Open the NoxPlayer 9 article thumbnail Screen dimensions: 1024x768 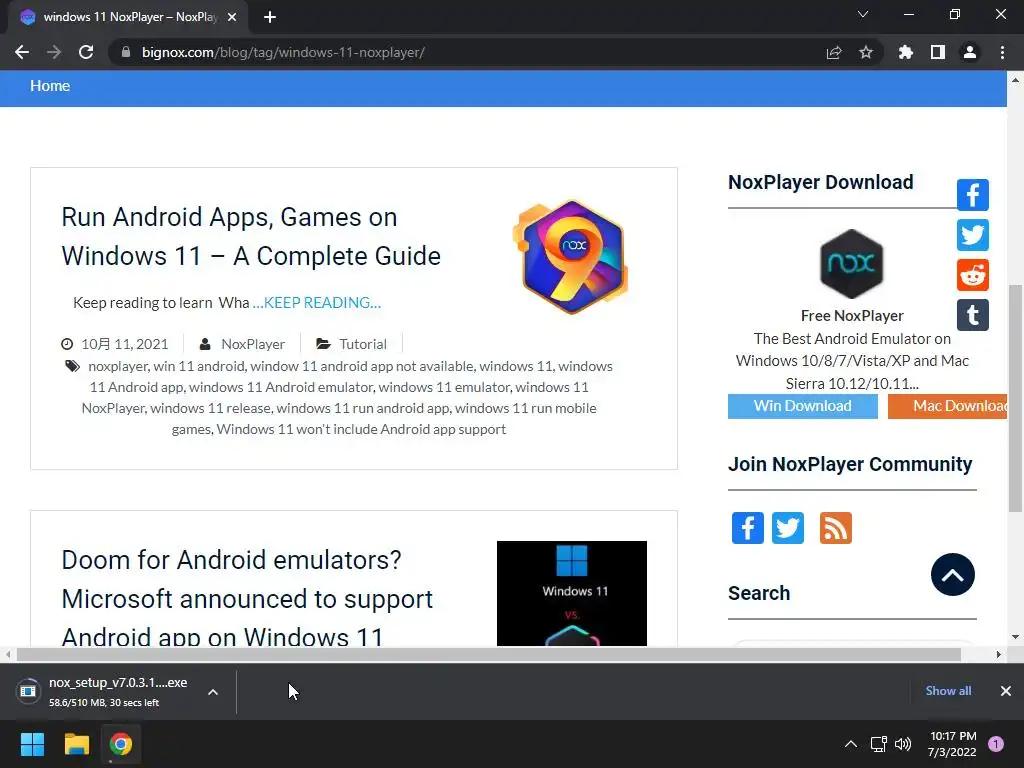(x=571, y=257)
